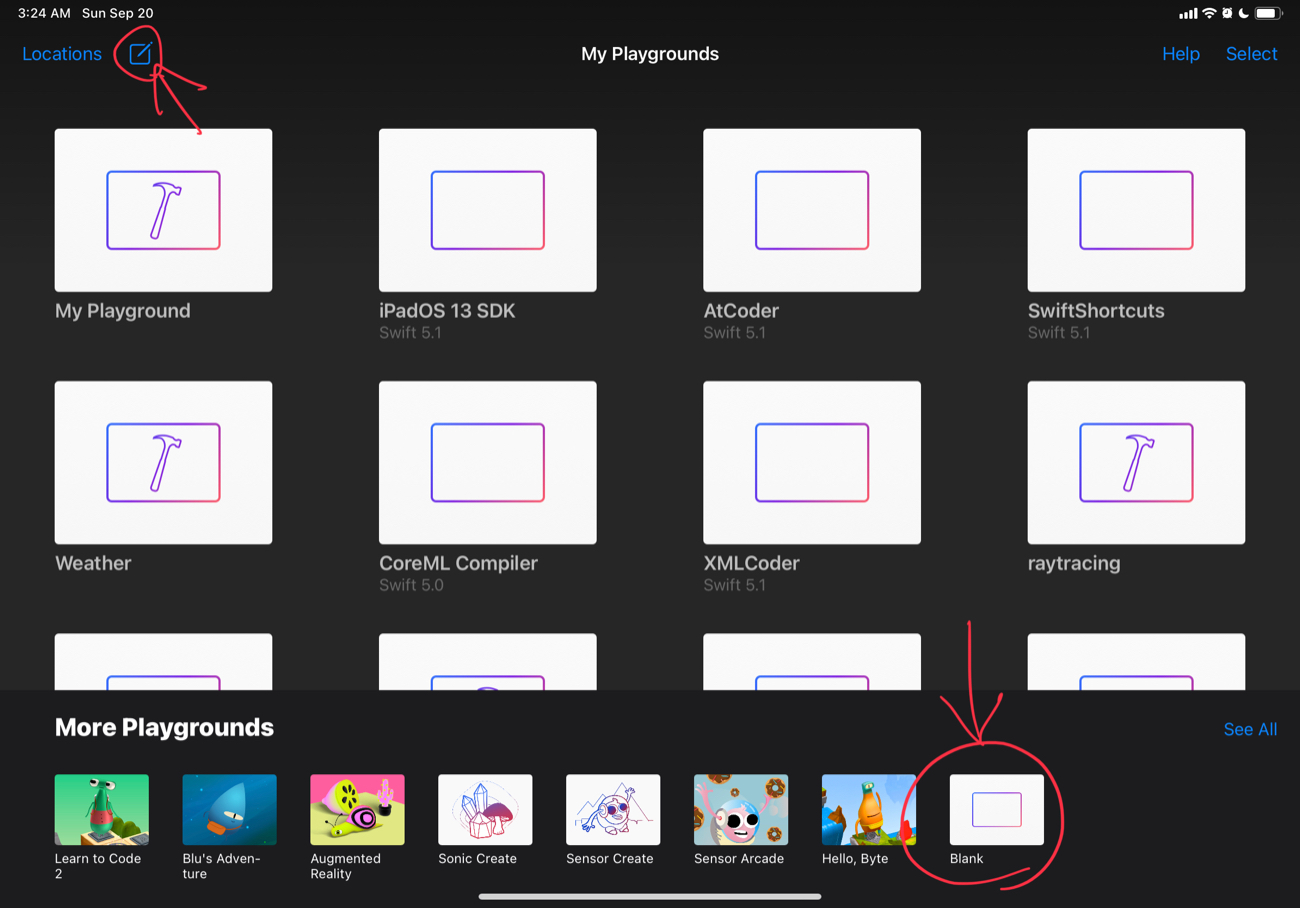Open the Help menu

click(1180, 54)
